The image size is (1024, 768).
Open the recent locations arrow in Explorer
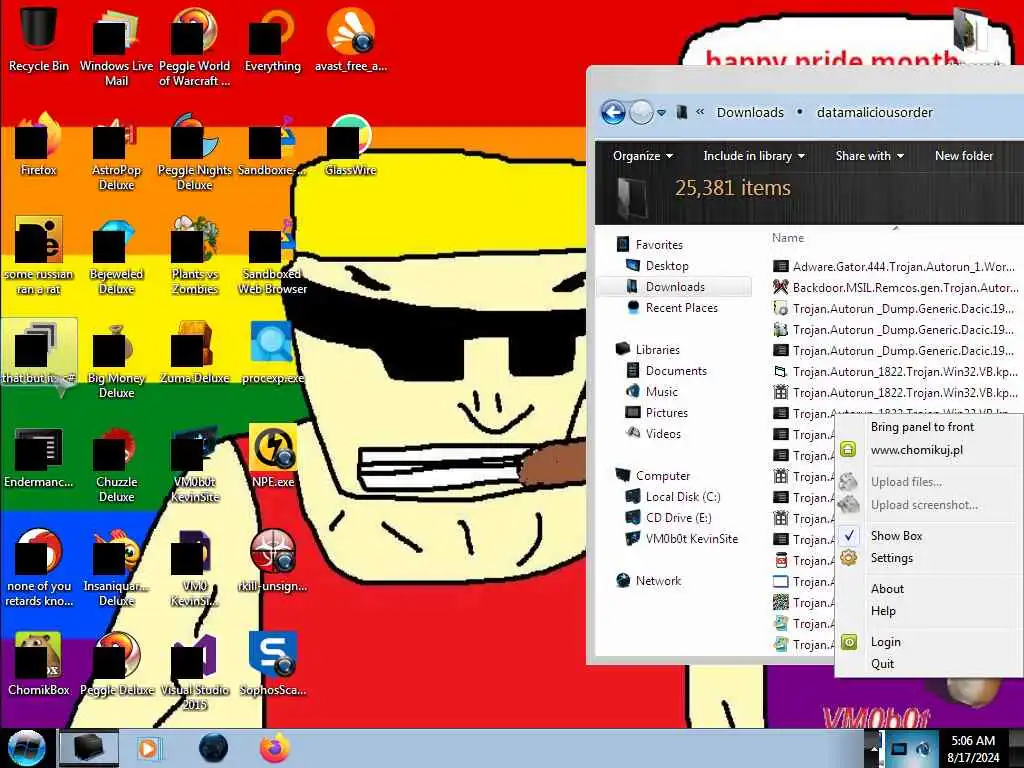coord(662,113)
